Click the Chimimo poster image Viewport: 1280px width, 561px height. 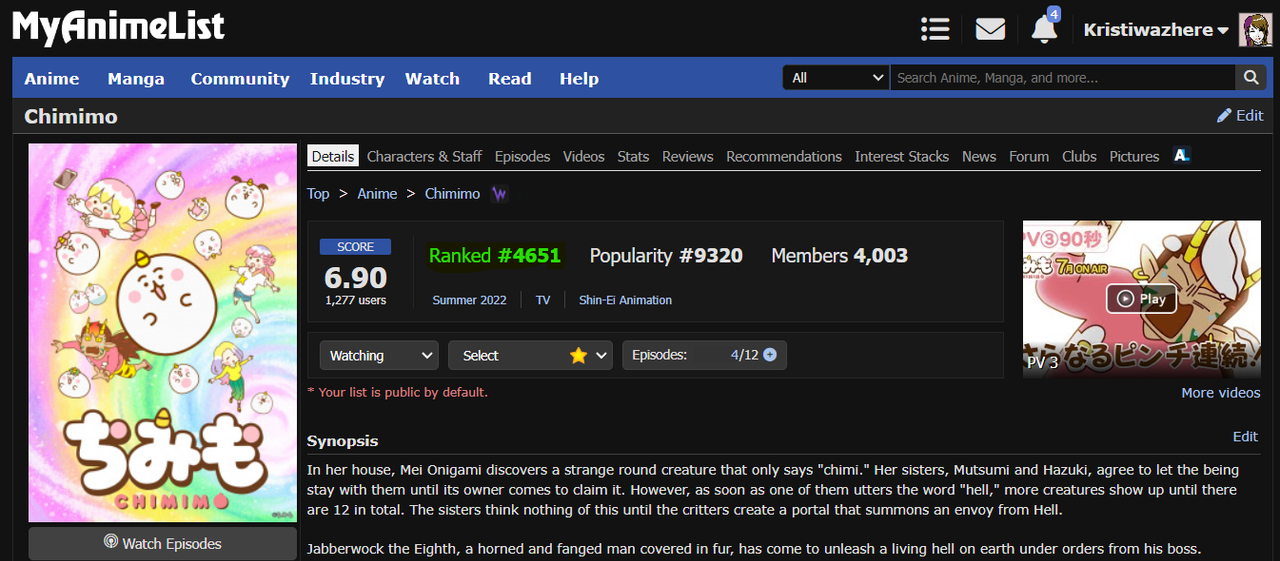163,333
